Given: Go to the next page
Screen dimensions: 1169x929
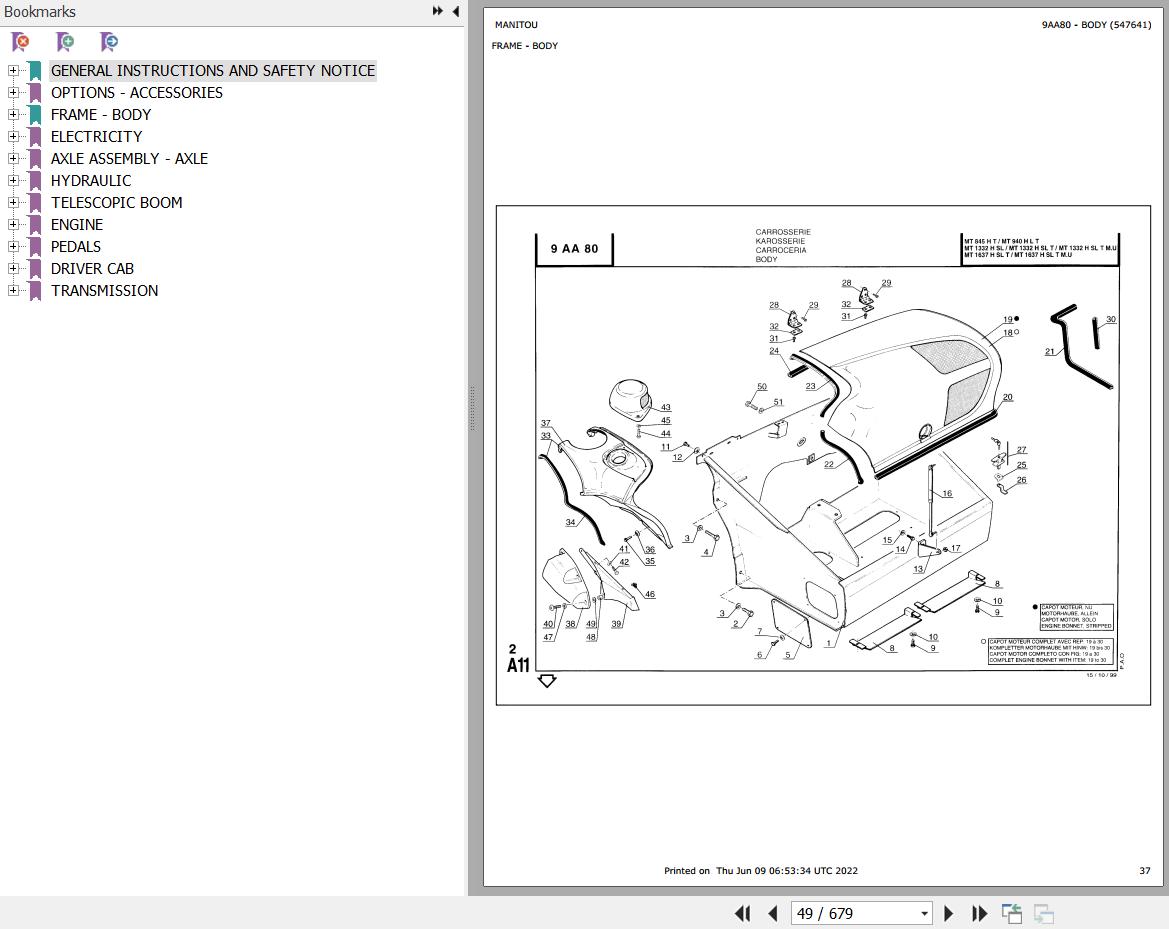Looking at the screenshot, I should pyautogui.click(x=948, y=913).
